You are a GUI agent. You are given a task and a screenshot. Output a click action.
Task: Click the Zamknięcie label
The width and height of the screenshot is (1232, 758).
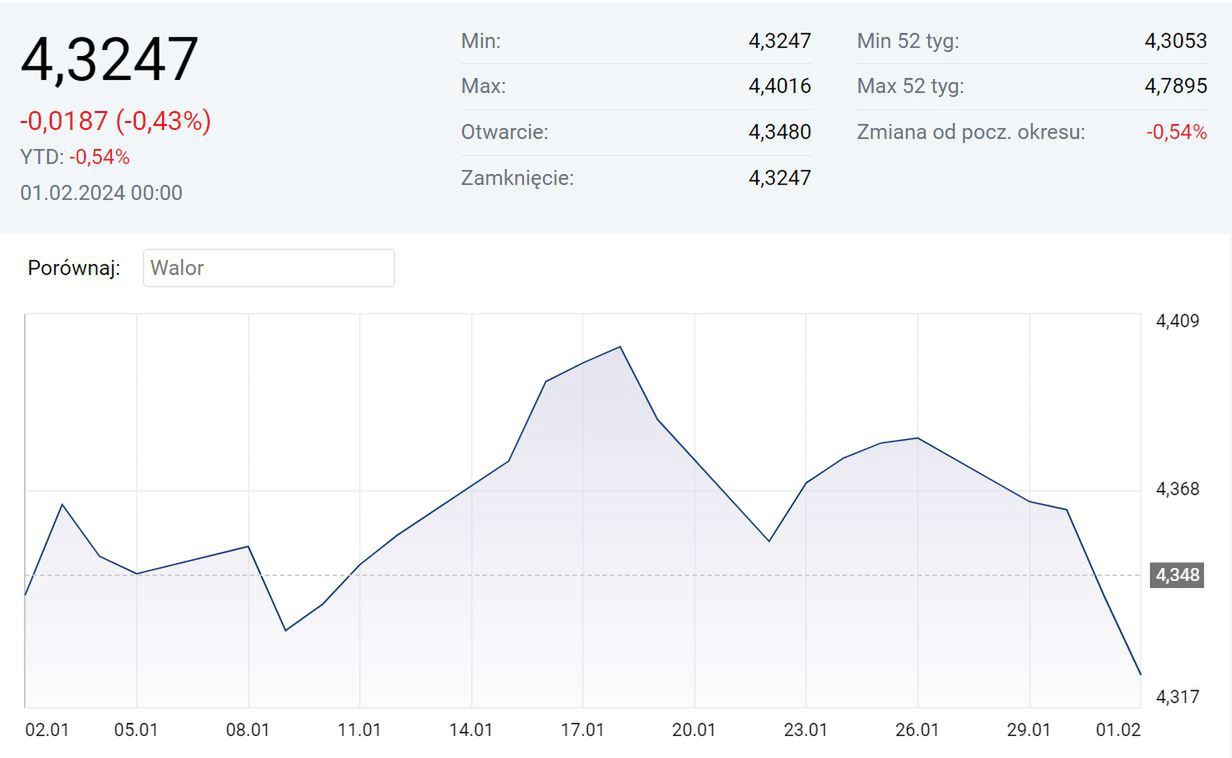[517, 178]
